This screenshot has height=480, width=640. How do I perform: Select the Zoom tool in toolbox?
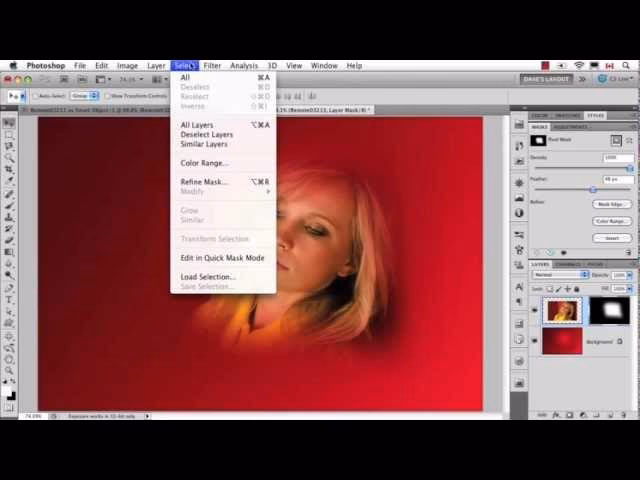coord(9,371)
